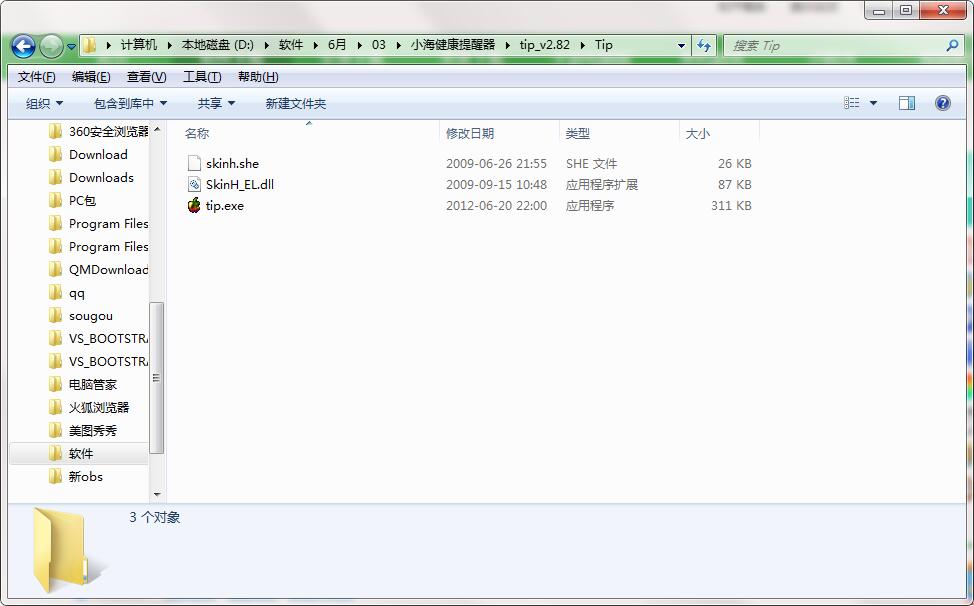The height and width of the screenshot is (606, 974).
Task: Click the search Tip input field
Action: [835, 45]
